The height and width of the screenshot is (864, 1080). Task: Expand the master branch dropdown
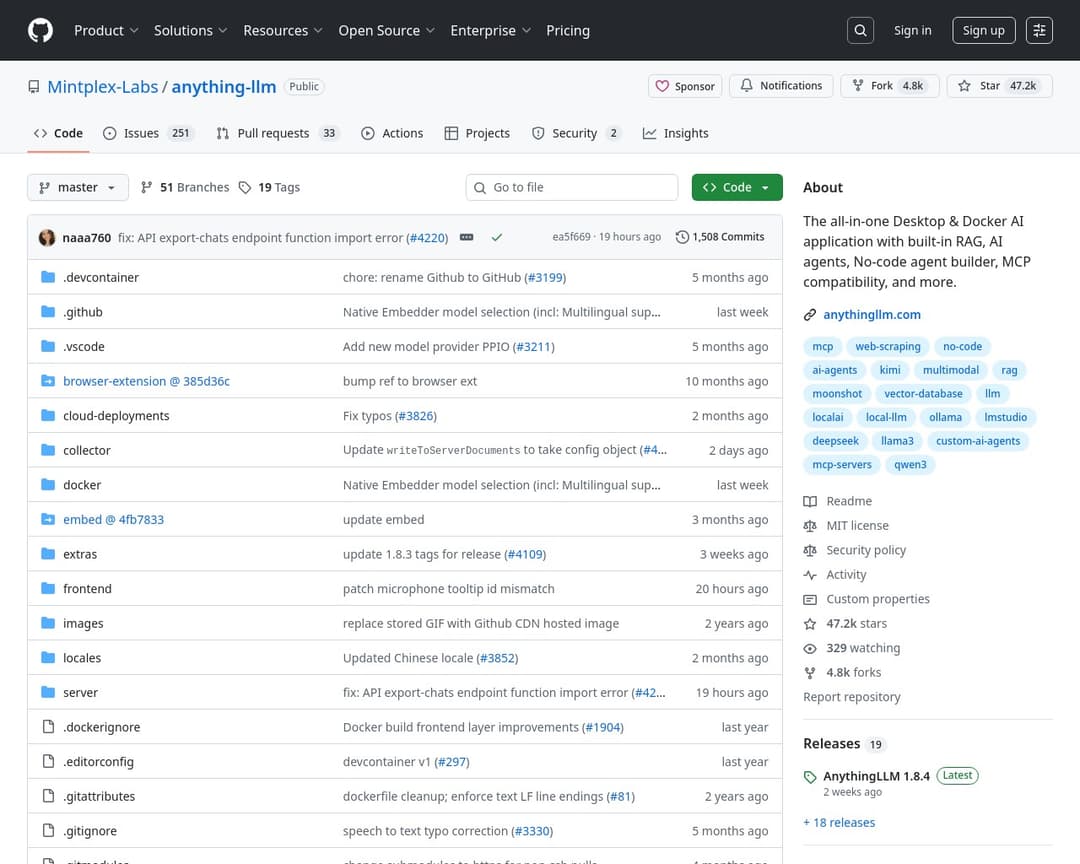coord(78,187)
